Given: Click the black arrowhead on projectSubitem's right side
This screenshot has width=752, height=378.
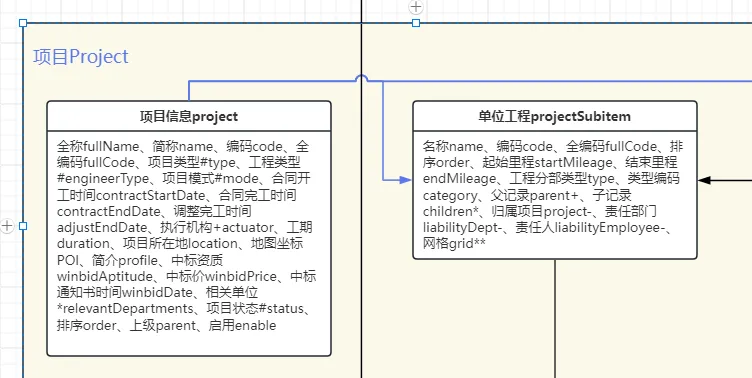Looking at the screenshot, I should (704, 180).
